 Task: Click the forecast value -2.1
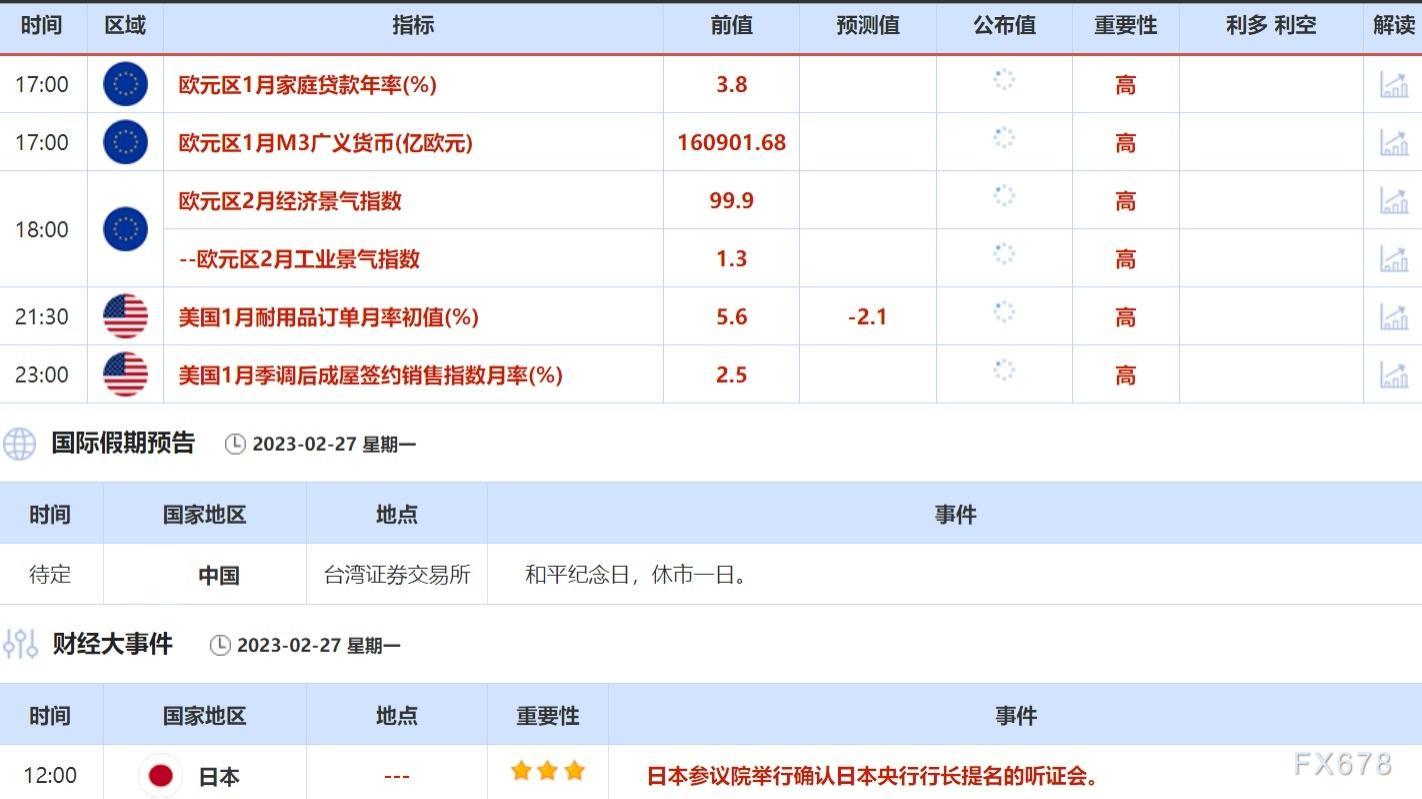[867, 317]
